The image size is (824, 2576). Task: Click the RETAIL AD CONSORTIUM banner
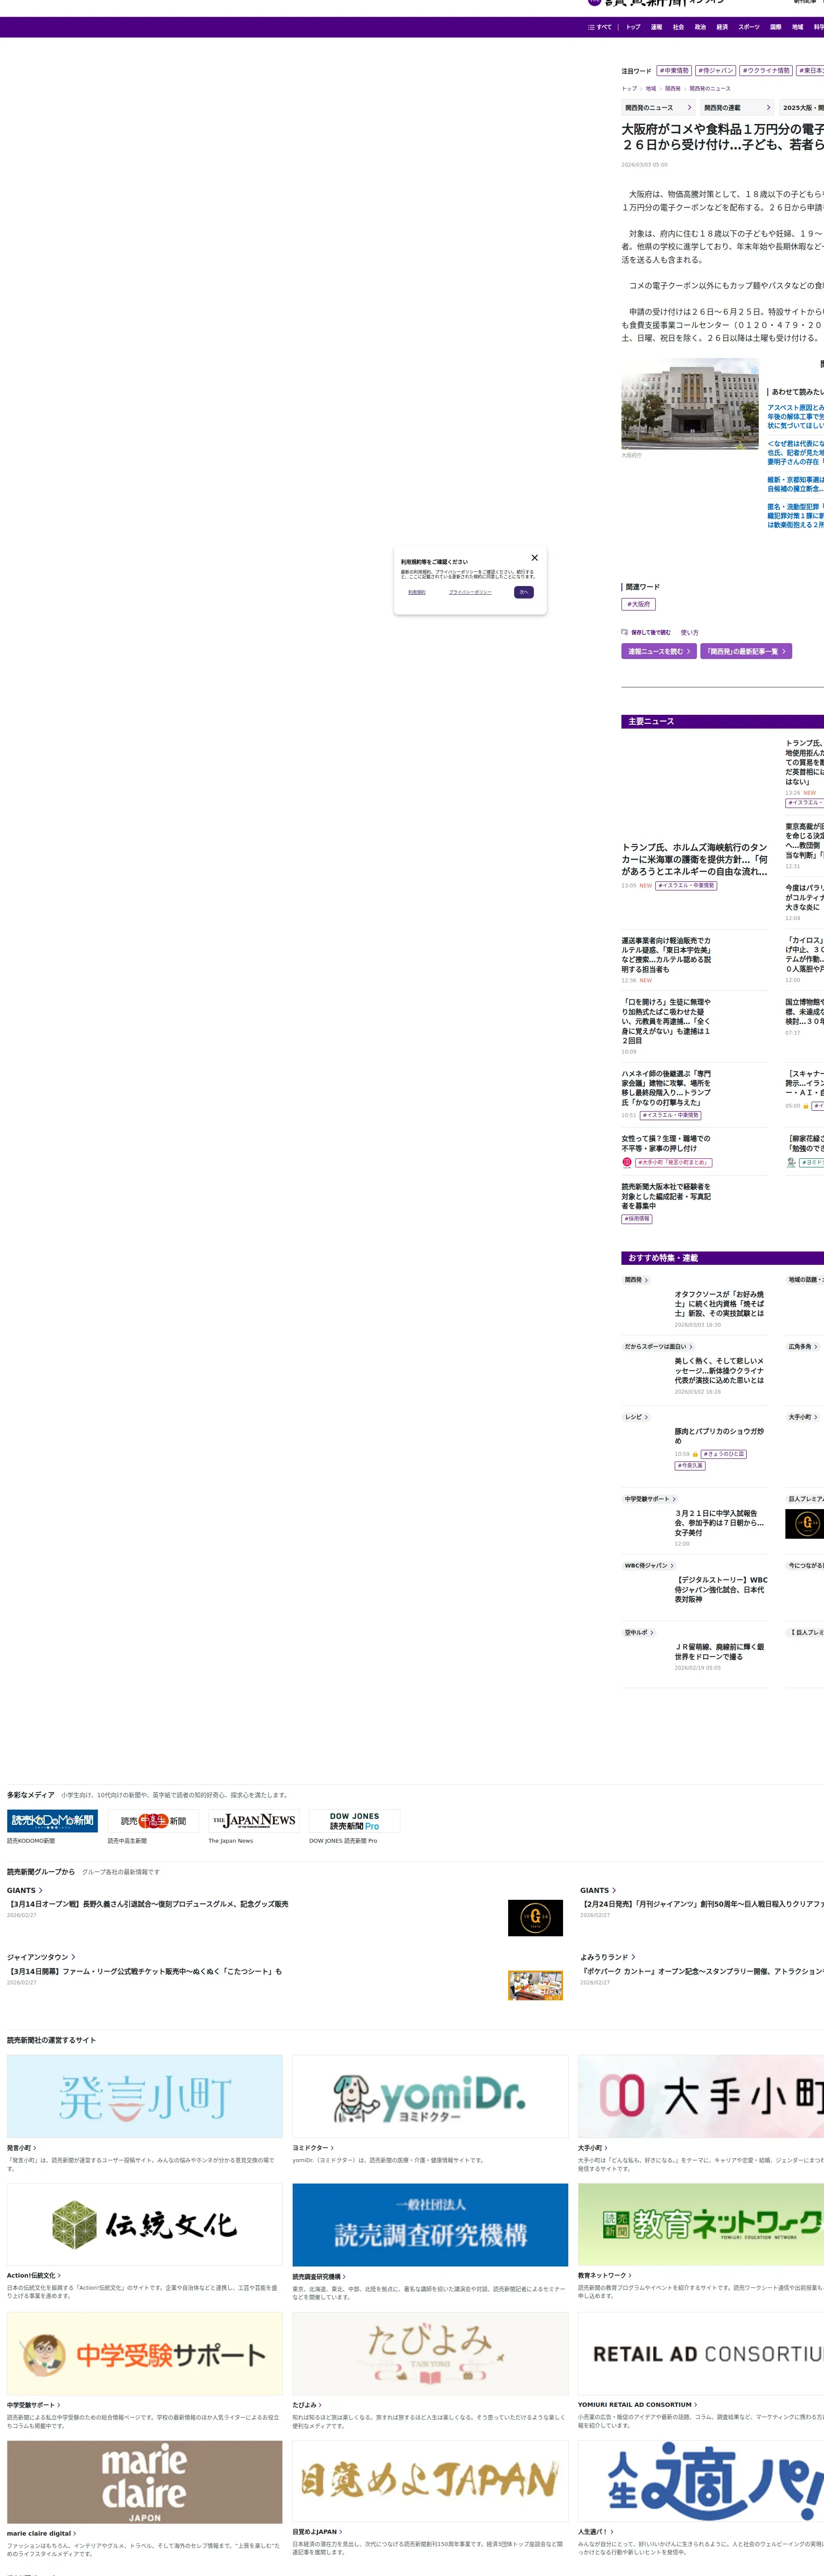tap(701, 2354)
